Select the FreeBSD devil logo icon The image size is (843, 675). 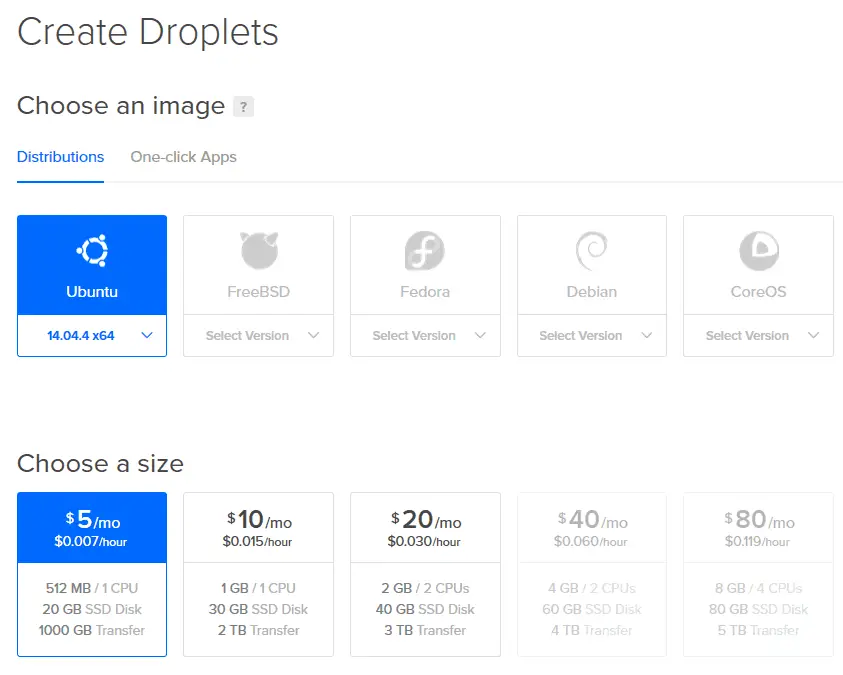point(259,250)
